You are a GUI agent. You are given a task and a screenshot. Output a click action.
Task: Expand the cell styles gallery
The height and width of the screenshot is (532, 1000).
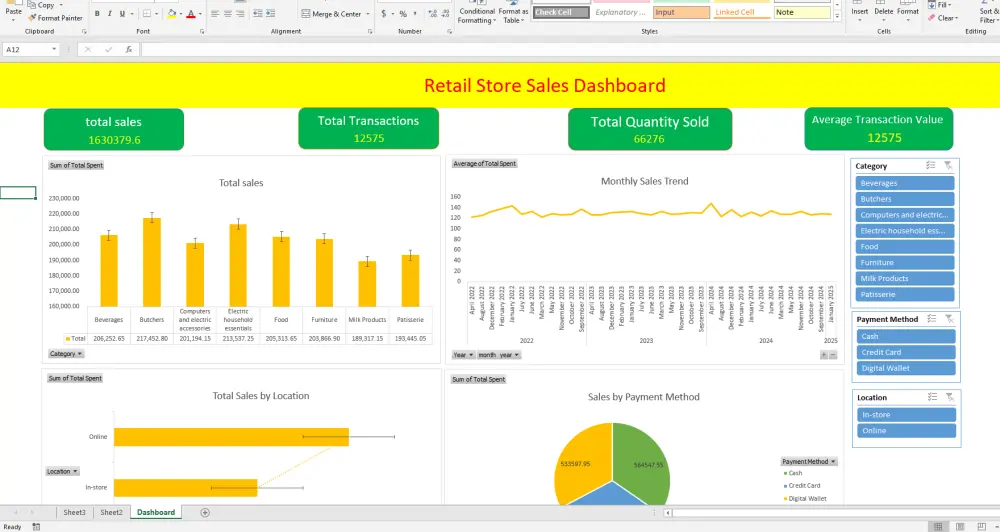tap(837, 17)
